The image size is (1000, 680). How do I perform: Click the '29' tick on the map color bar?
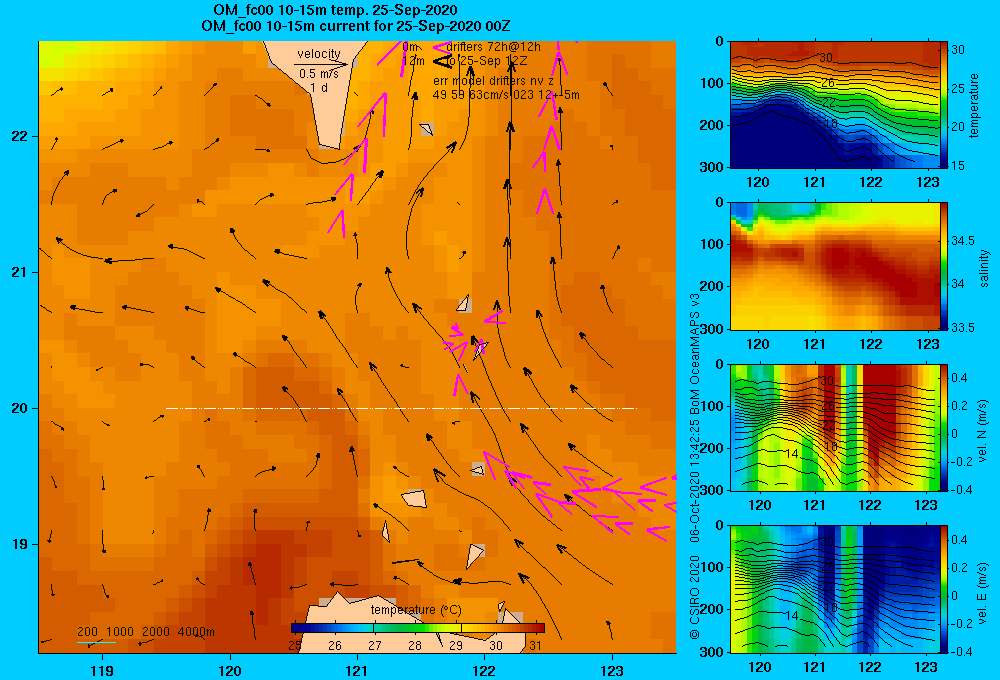pos(455,646)
